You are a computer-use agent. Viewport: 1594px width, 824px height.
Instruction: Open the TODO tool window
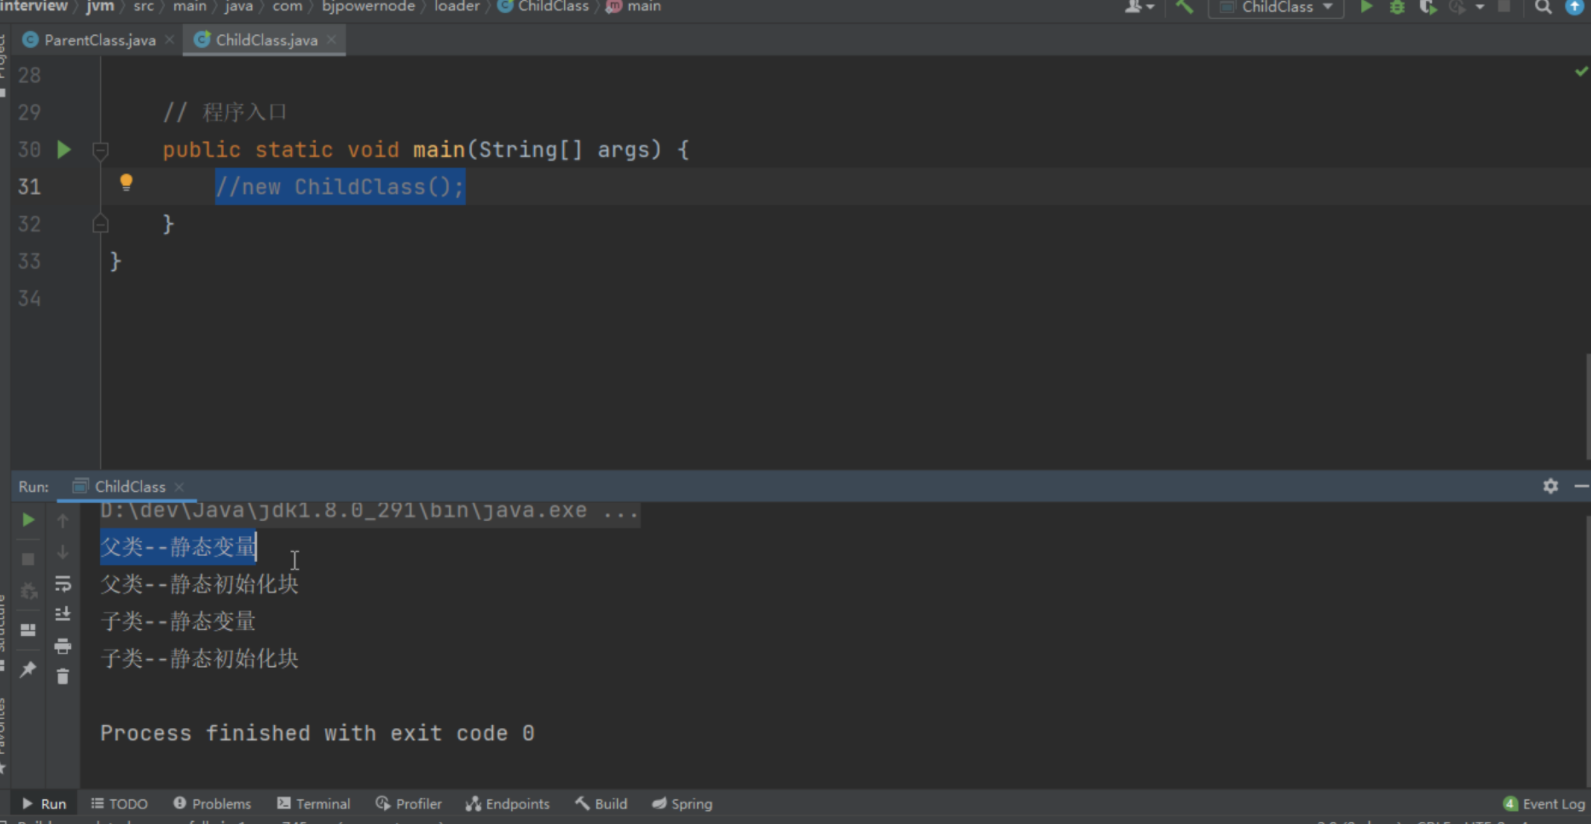coord(119,803)
